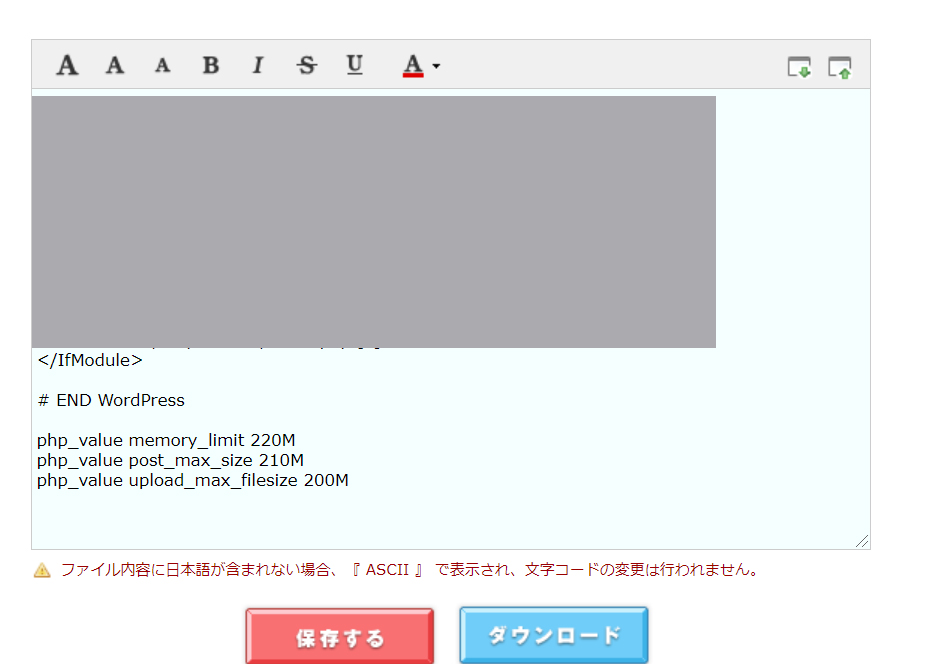Apply italic formatting to the text
927x664 pixels.
tap(257, 65)
